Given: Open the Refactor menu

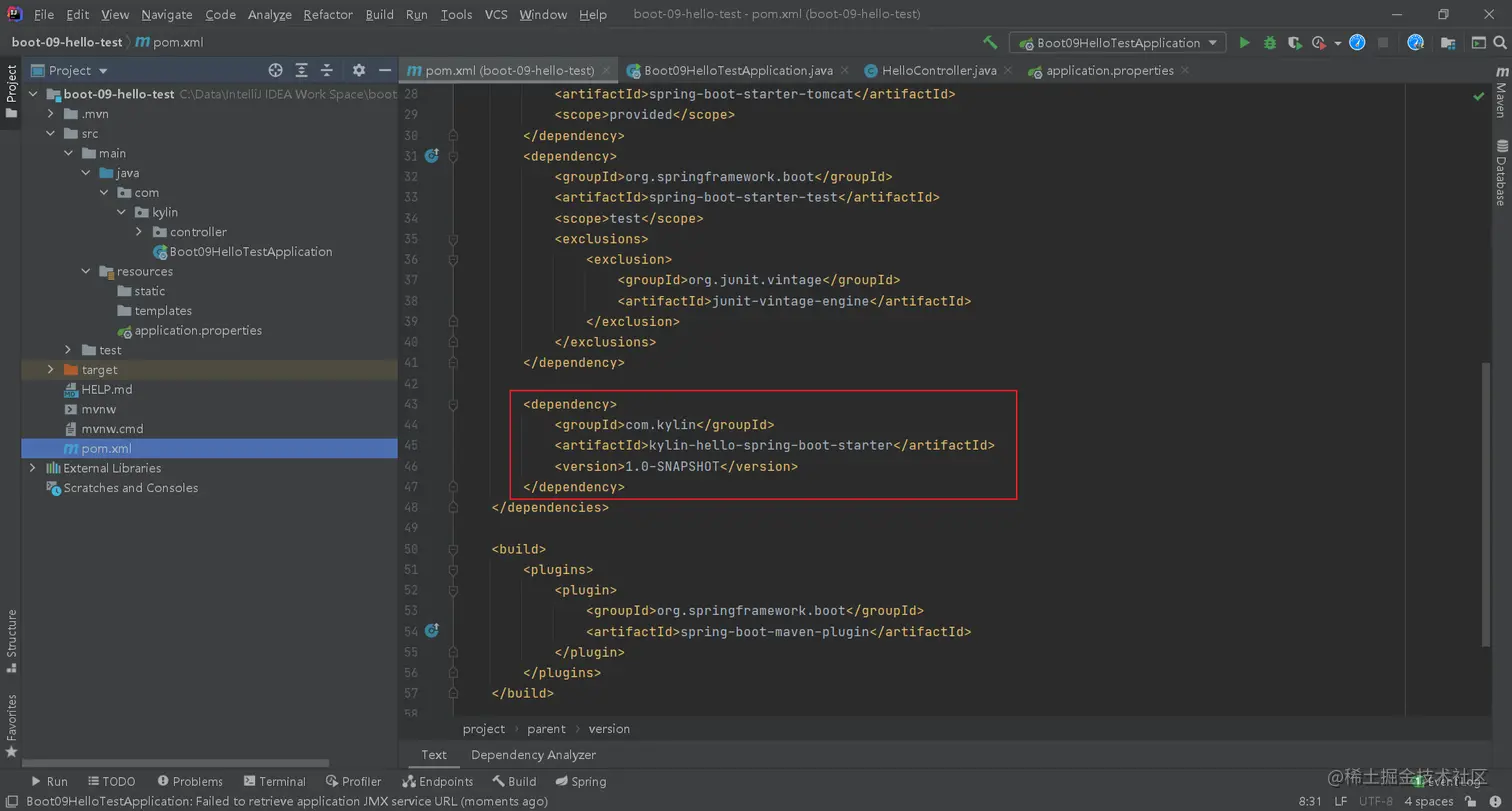Looking at the screenshot, I should [x=328, y=15].
